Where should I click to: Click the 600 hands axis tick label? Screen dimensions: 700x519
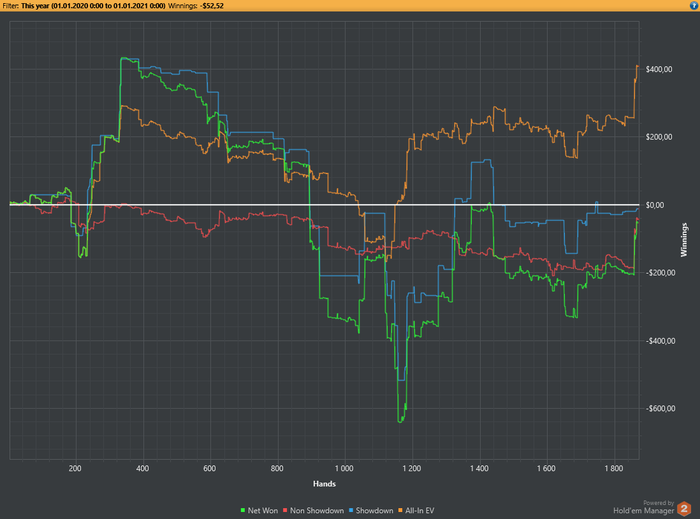[209, 468]
